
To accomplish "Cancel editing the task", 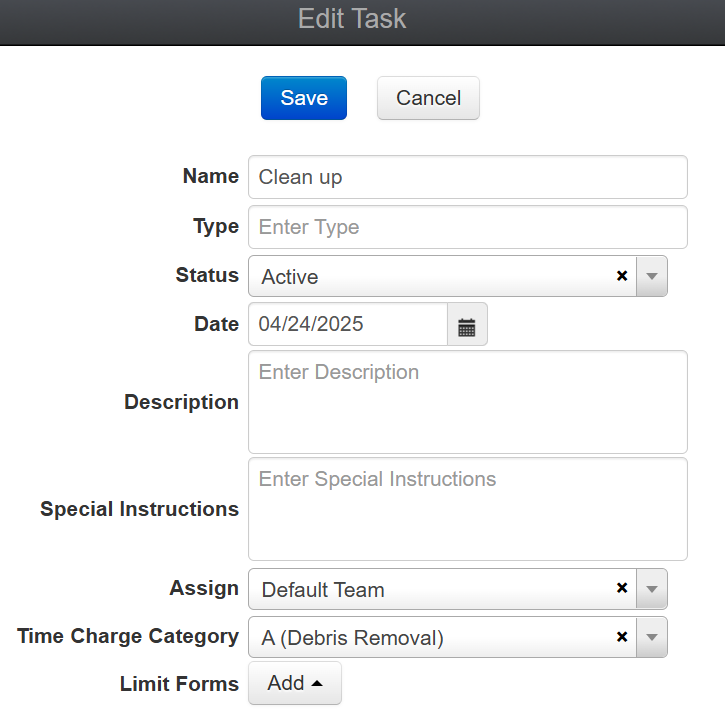I will click(428, 98).
